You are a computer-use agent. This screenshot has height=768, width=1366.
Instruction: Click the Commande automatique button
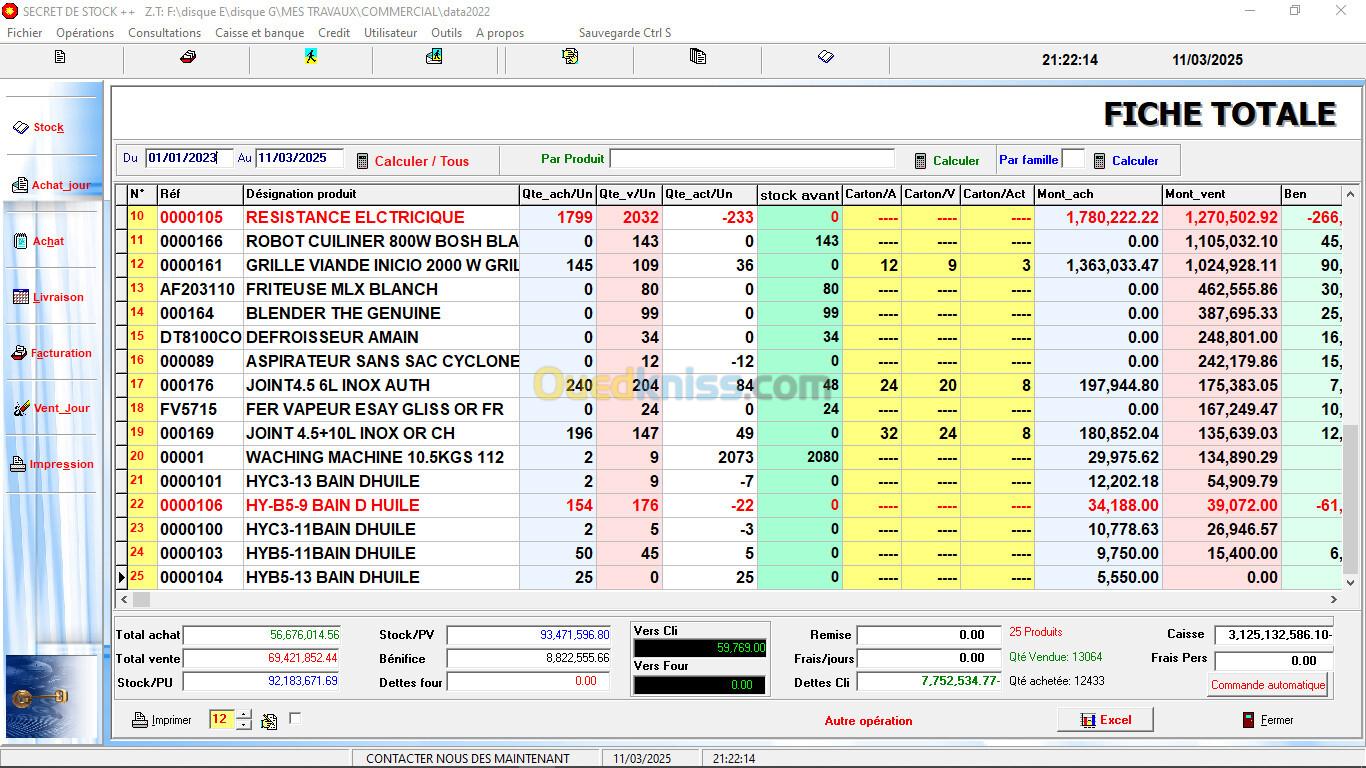[1268, 685]
